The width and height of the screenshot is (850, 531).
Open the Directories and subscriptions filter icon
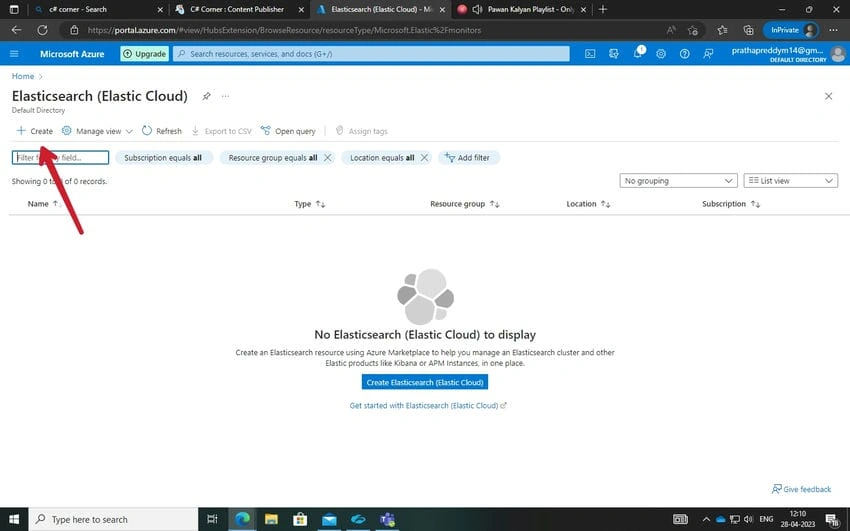tap(614, 54)
